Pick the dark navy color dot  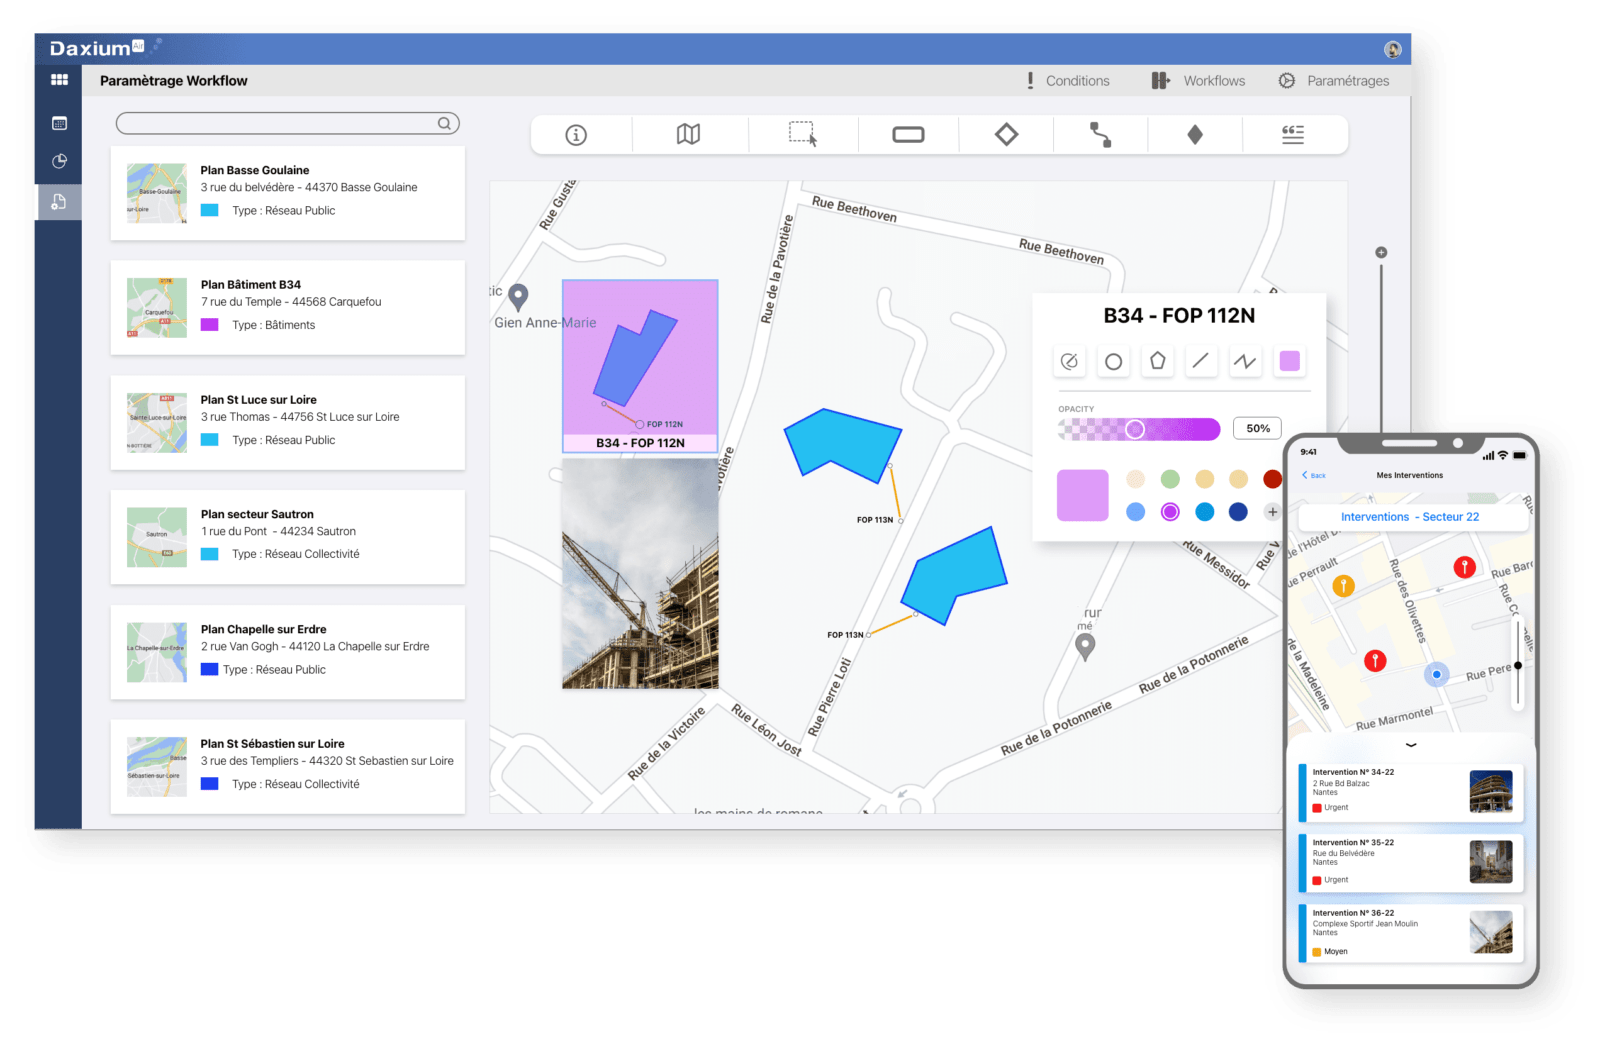1238,512
